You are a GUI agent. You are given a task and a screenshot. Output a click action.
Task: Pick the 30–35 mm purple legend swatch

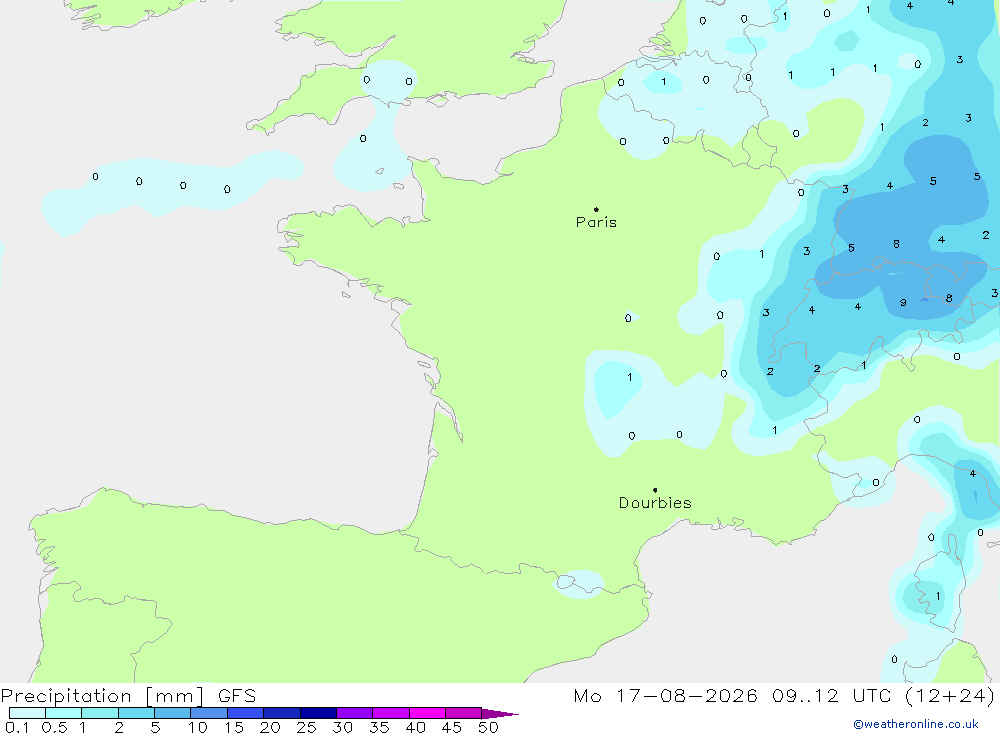[x=355, y=713]
